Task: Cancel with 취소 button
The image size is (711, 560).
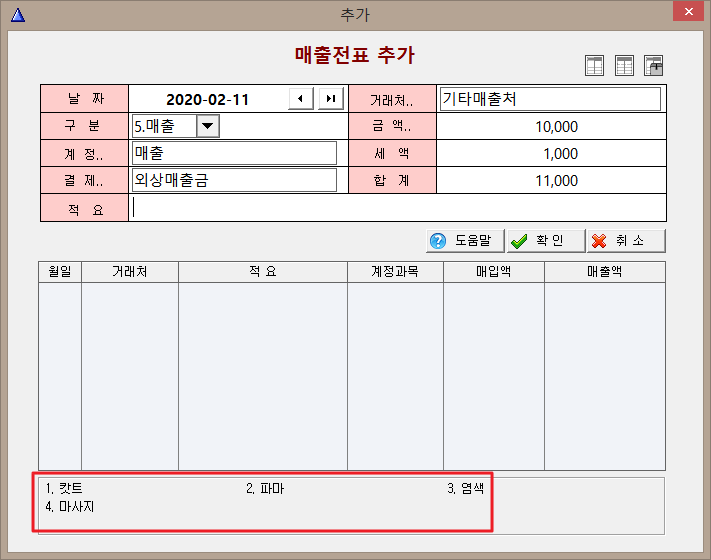Action: (x=626, y=240)
